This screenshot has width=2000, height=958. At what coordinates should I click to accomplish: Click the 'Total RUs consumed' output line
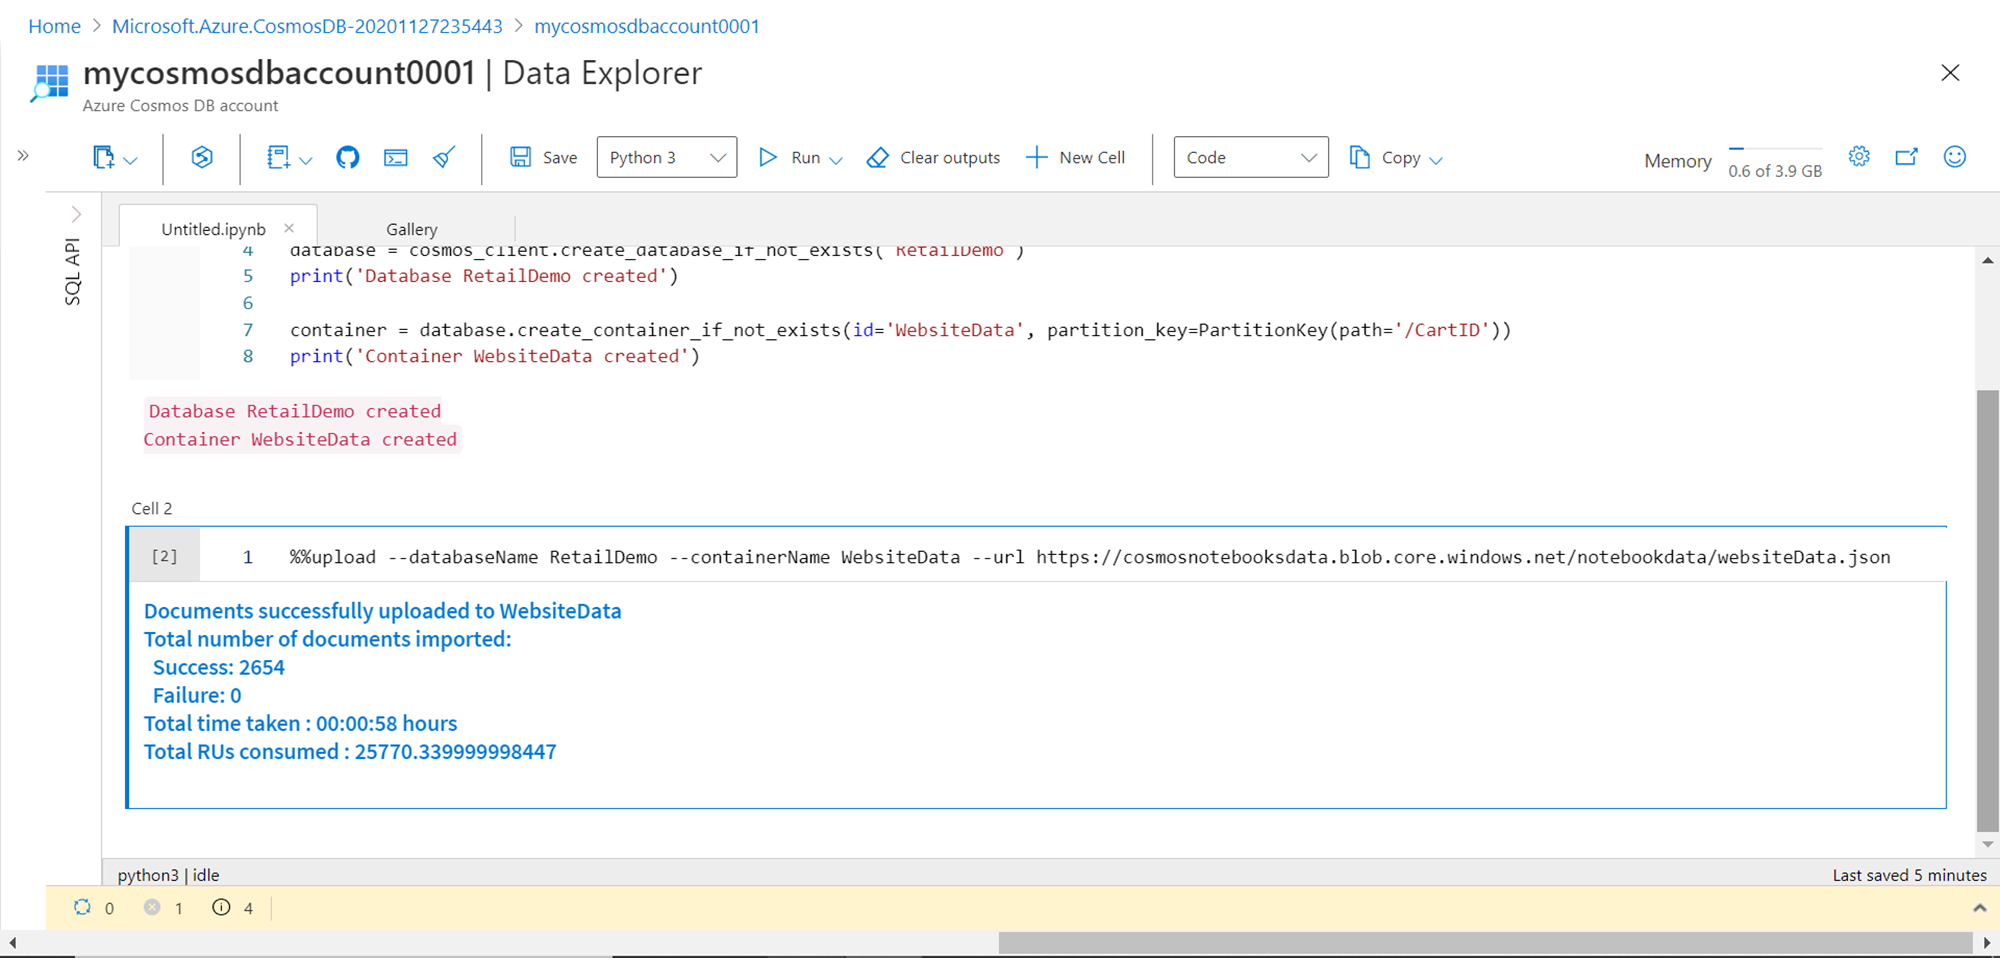tap(350, 751)
